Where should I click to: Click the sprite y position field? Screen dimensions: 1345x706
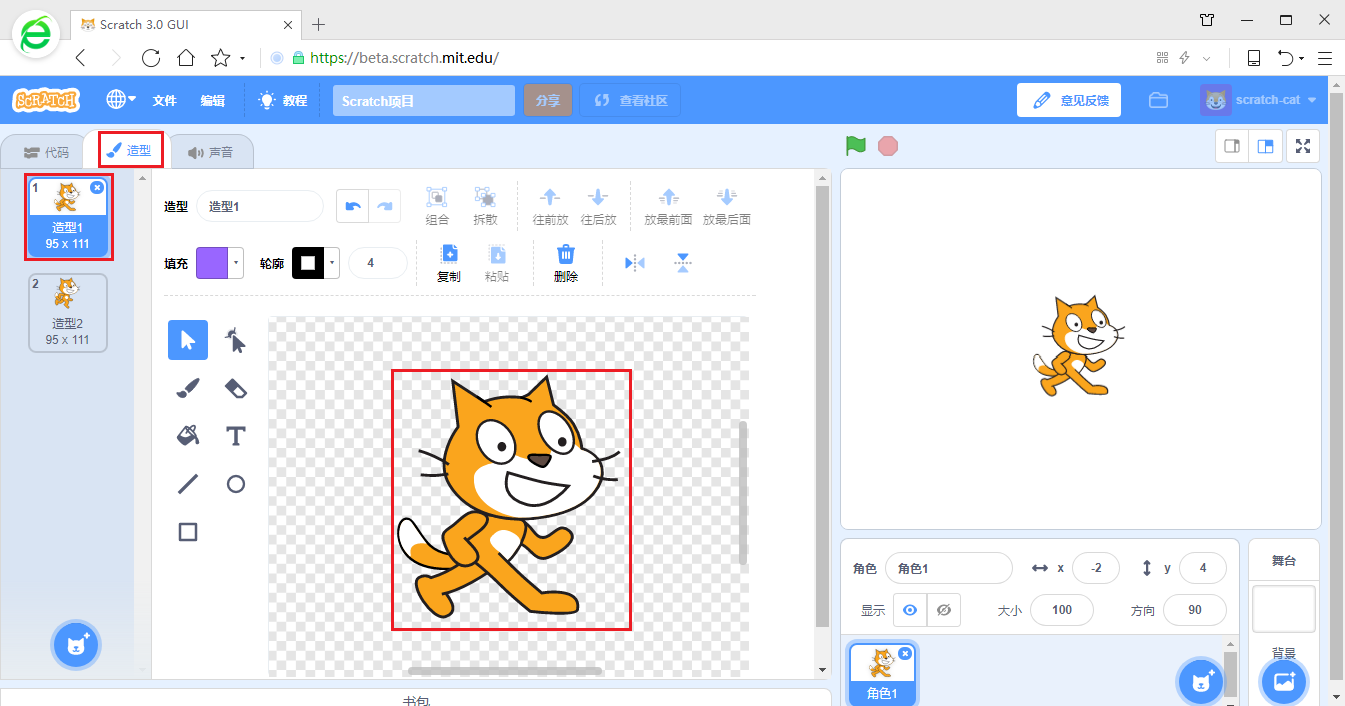pyautogui.click(x=1203, y=568)
